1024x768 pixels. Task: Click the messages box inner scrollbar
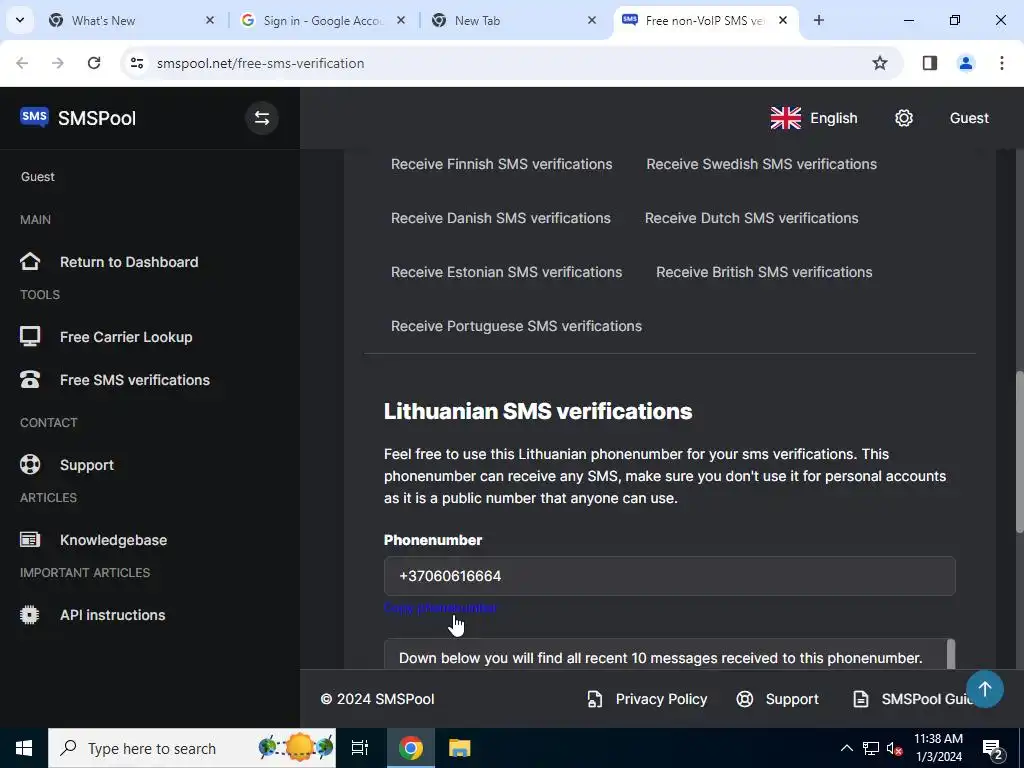(x=951, y=654)
